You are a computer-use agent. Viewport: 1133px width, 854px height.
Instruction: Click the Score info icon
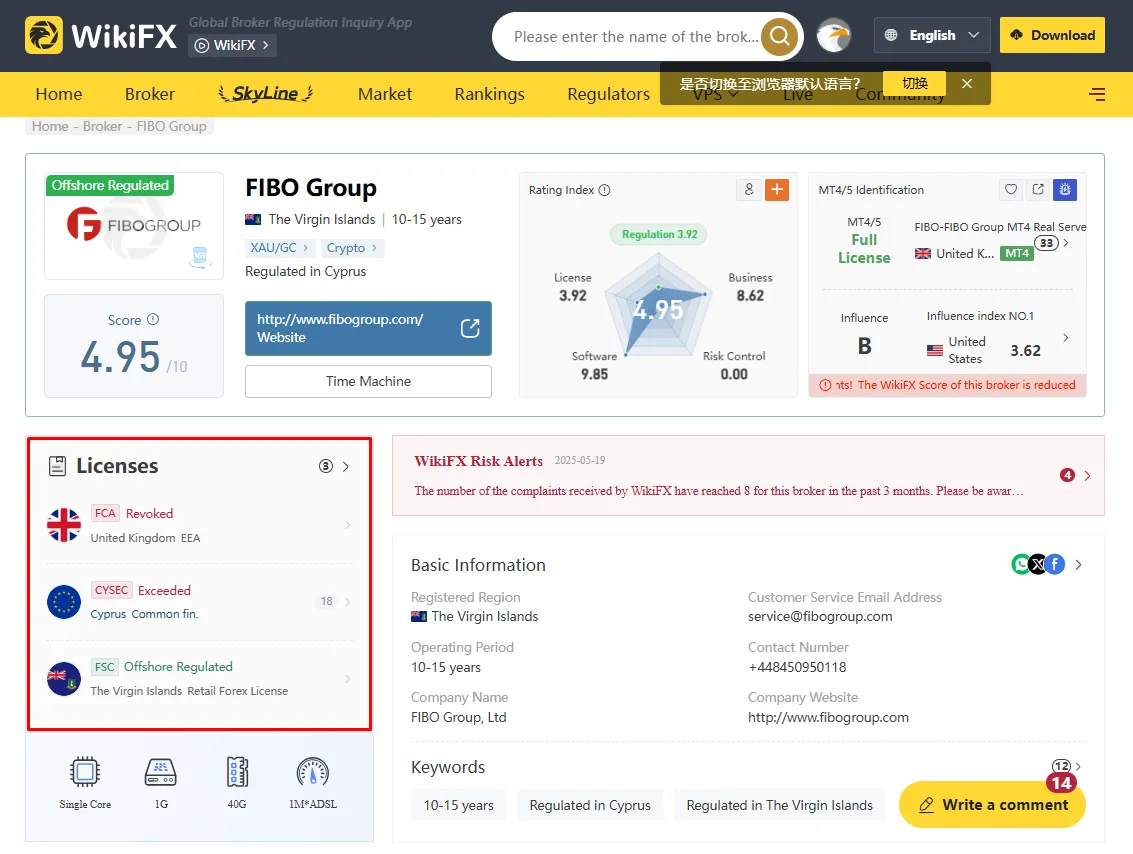[x=153, y=319]
